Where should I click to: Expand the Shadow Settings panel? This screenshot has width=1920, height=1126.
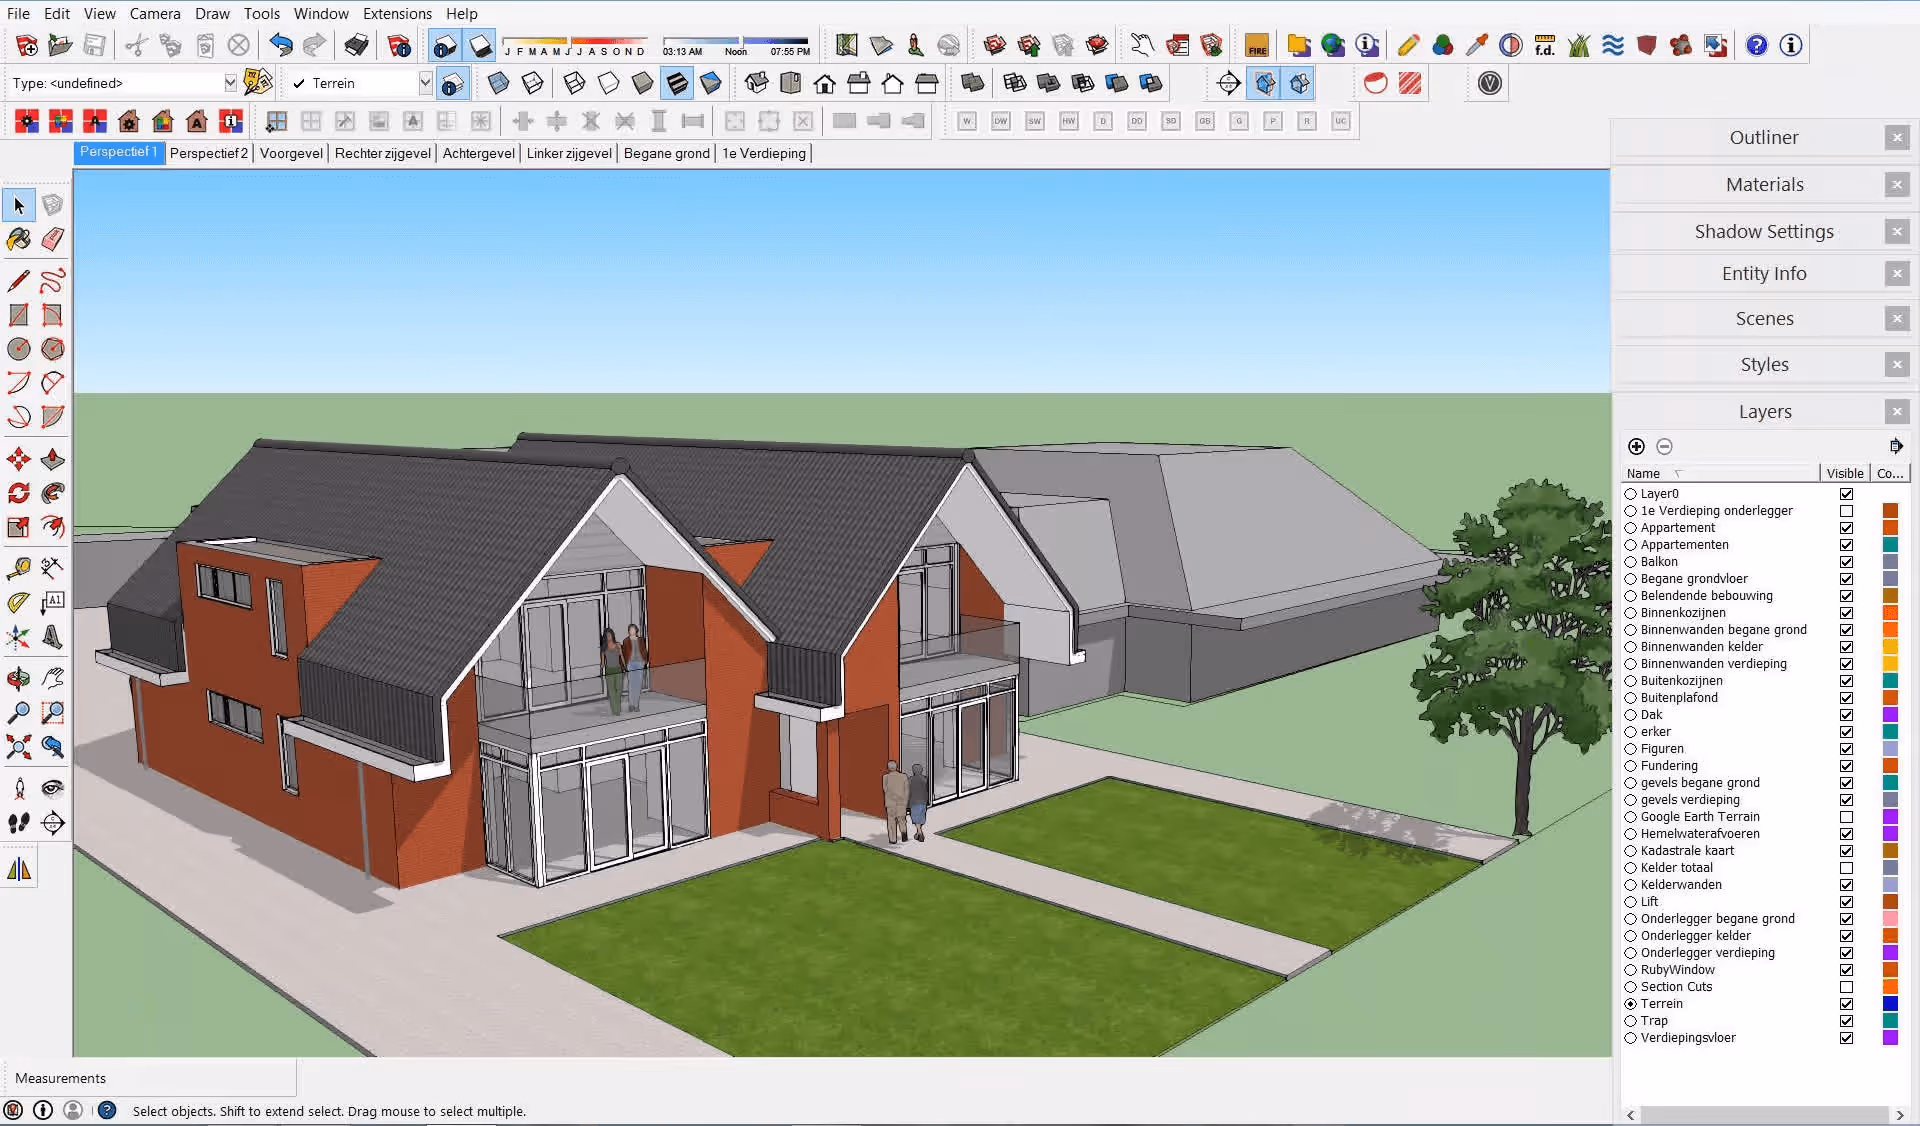[1763, 231]
